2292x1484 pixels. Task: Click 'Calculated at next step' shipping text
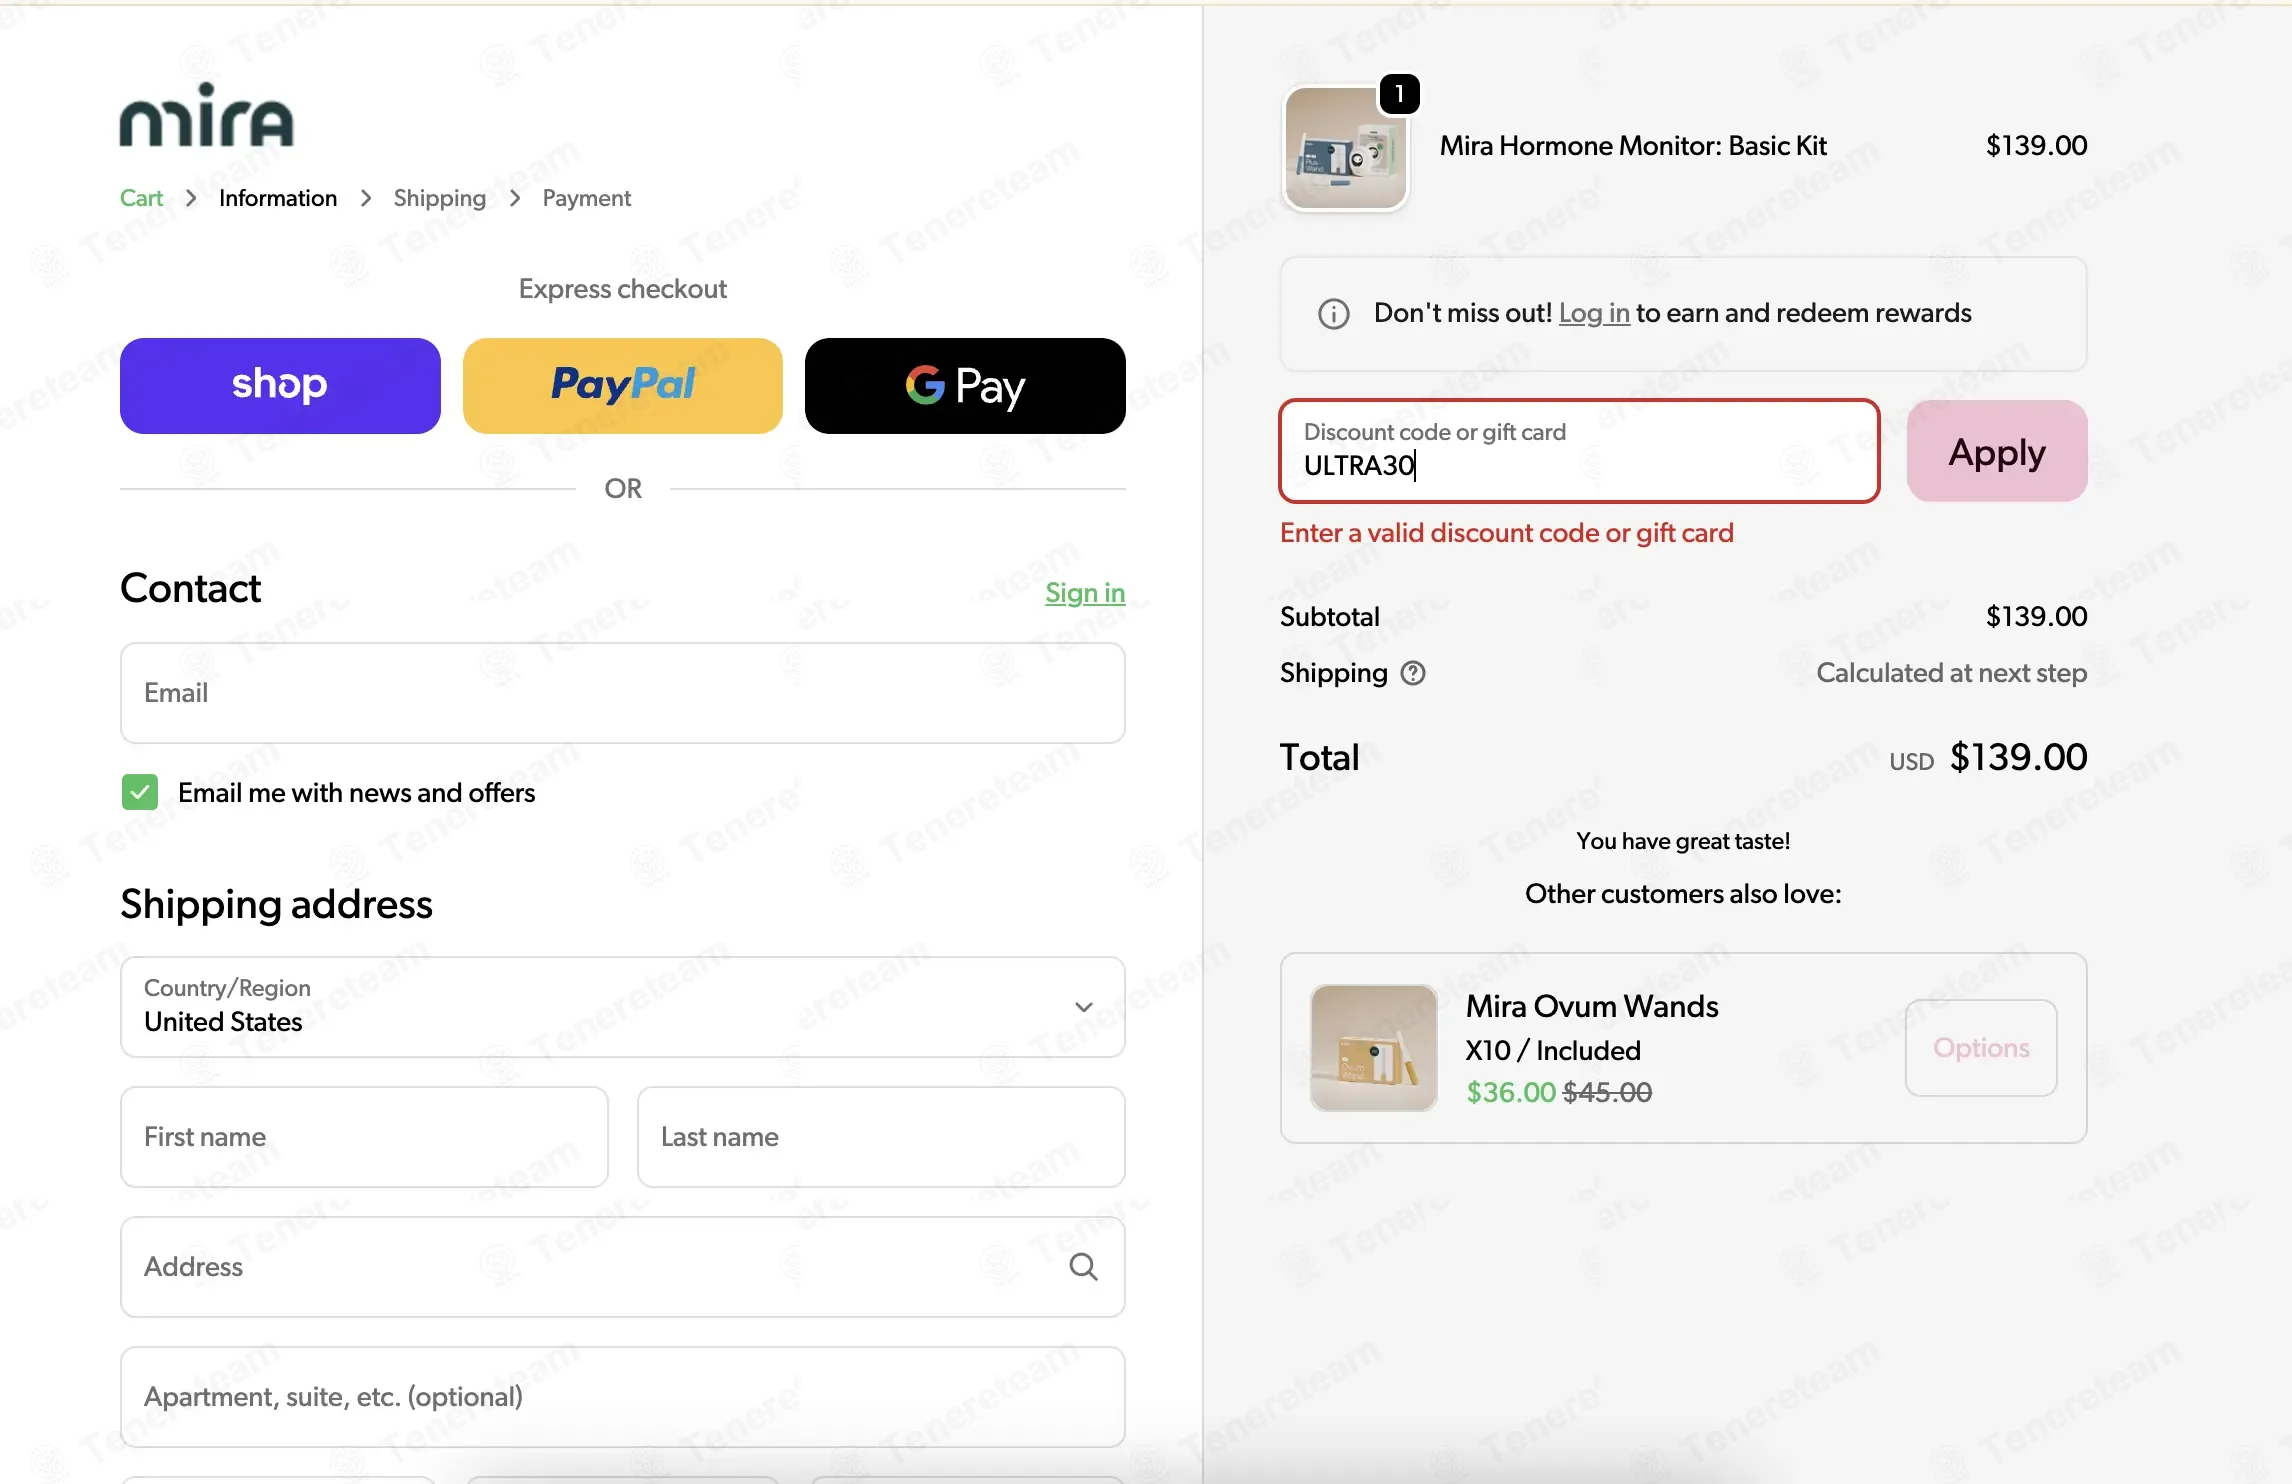(x=1951, y=673)
